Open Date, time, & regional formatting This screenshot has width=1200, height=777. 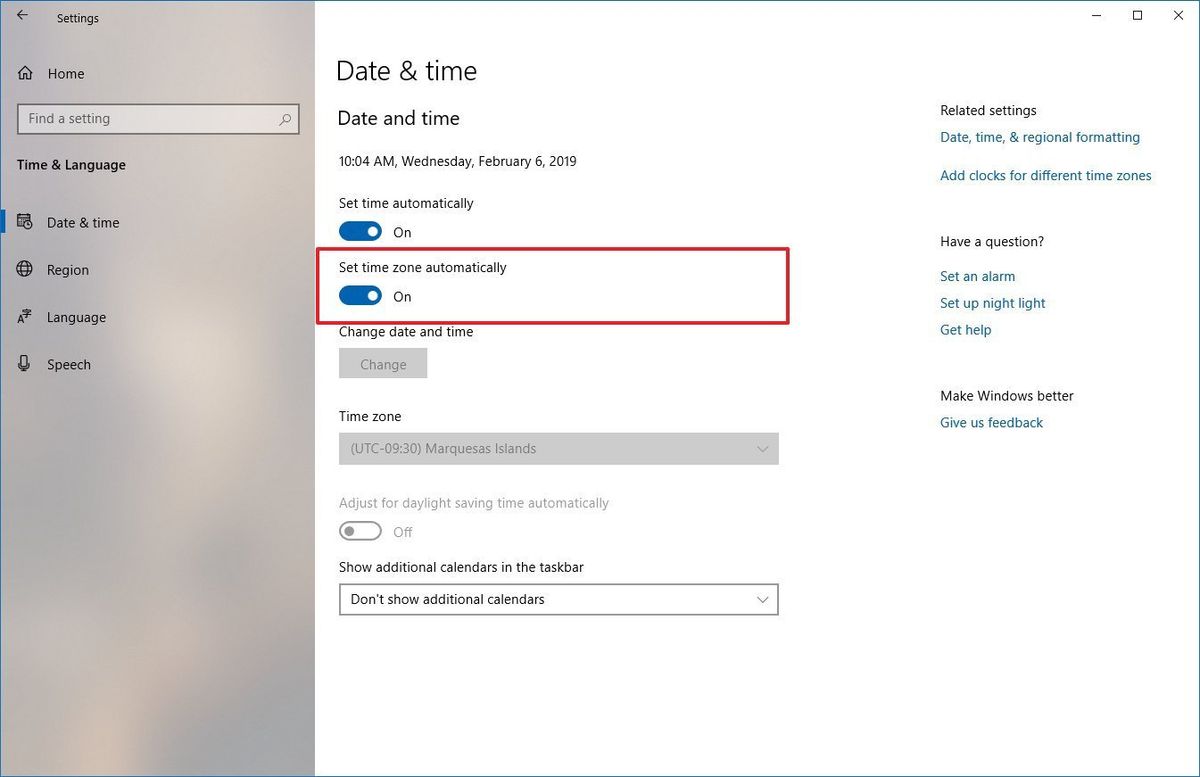point(1040,137)
